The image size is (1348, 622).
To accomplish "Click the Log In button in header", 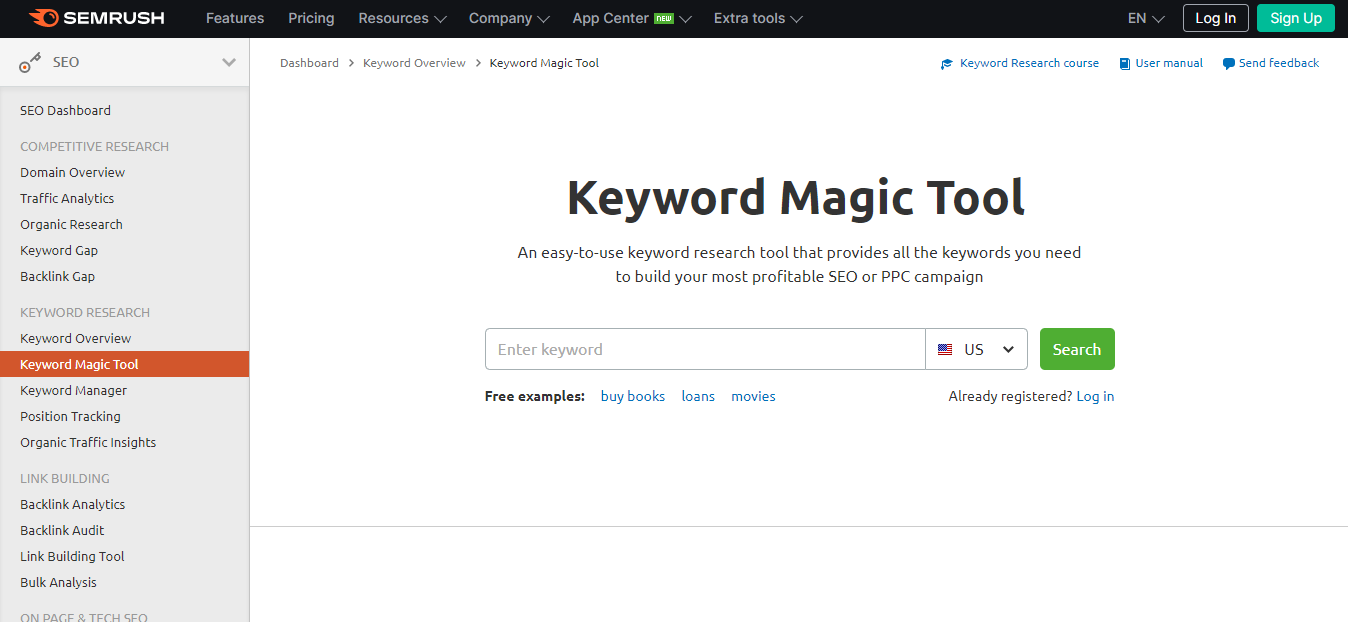I will [1215, 18].
